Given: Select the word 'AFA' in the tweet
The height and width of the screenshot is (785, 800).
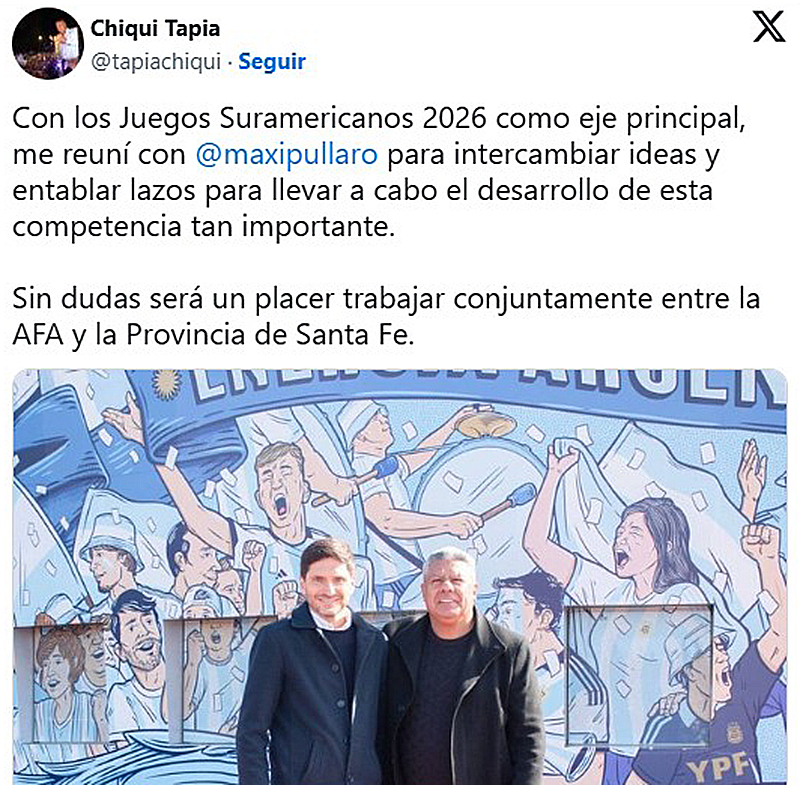Looking at the screenshot, I should coord(38,335).
